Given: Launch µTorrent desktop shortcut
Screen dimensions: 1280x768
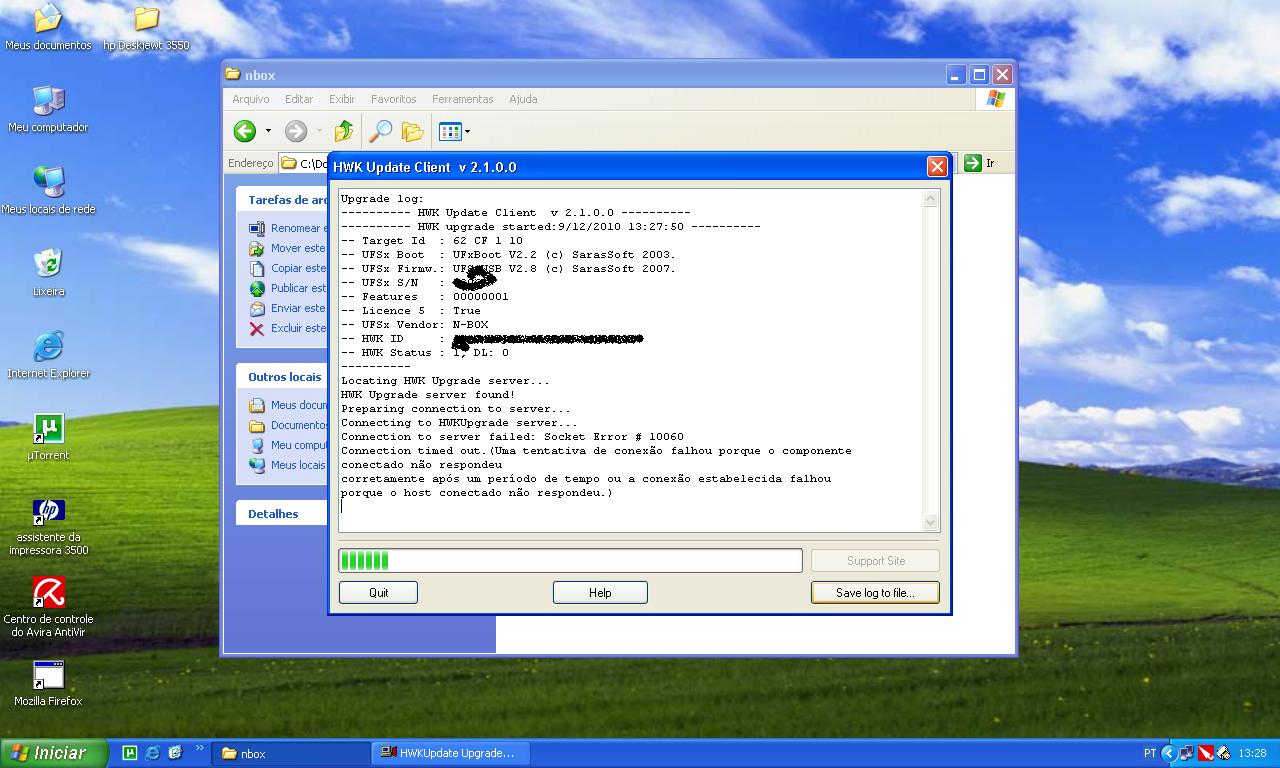Looking at the screenshot, I should tap(48, 437).
